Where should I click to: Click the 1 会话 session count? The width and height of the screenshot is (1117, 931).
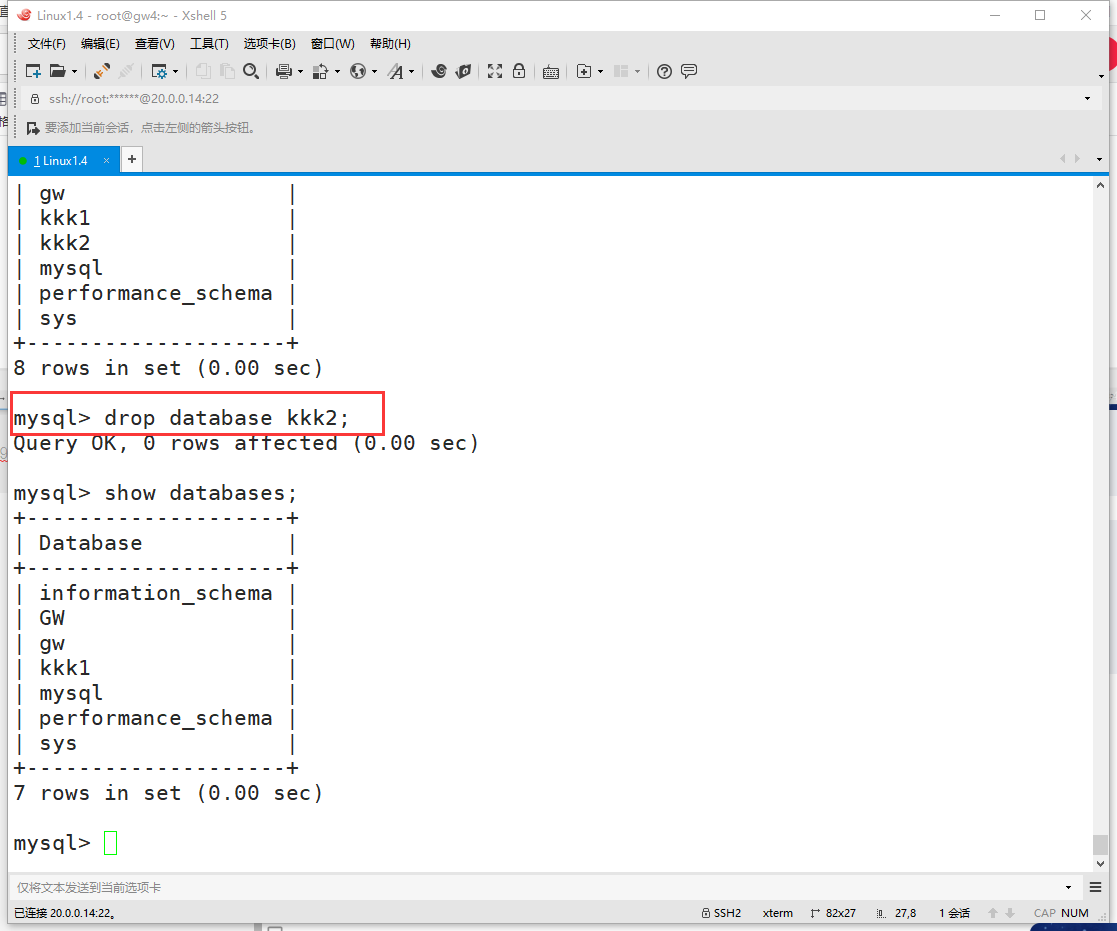(x=955, y=913)
